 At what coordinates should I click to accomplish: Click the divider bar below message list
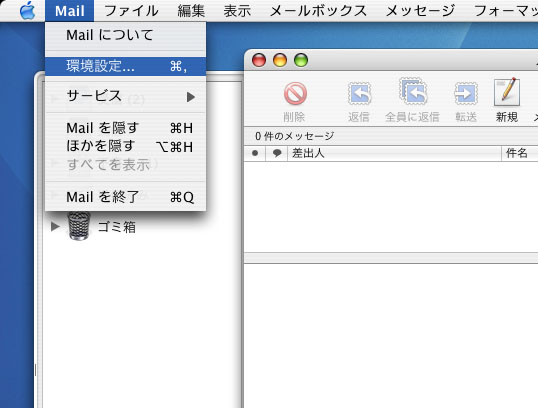(391, 258)
